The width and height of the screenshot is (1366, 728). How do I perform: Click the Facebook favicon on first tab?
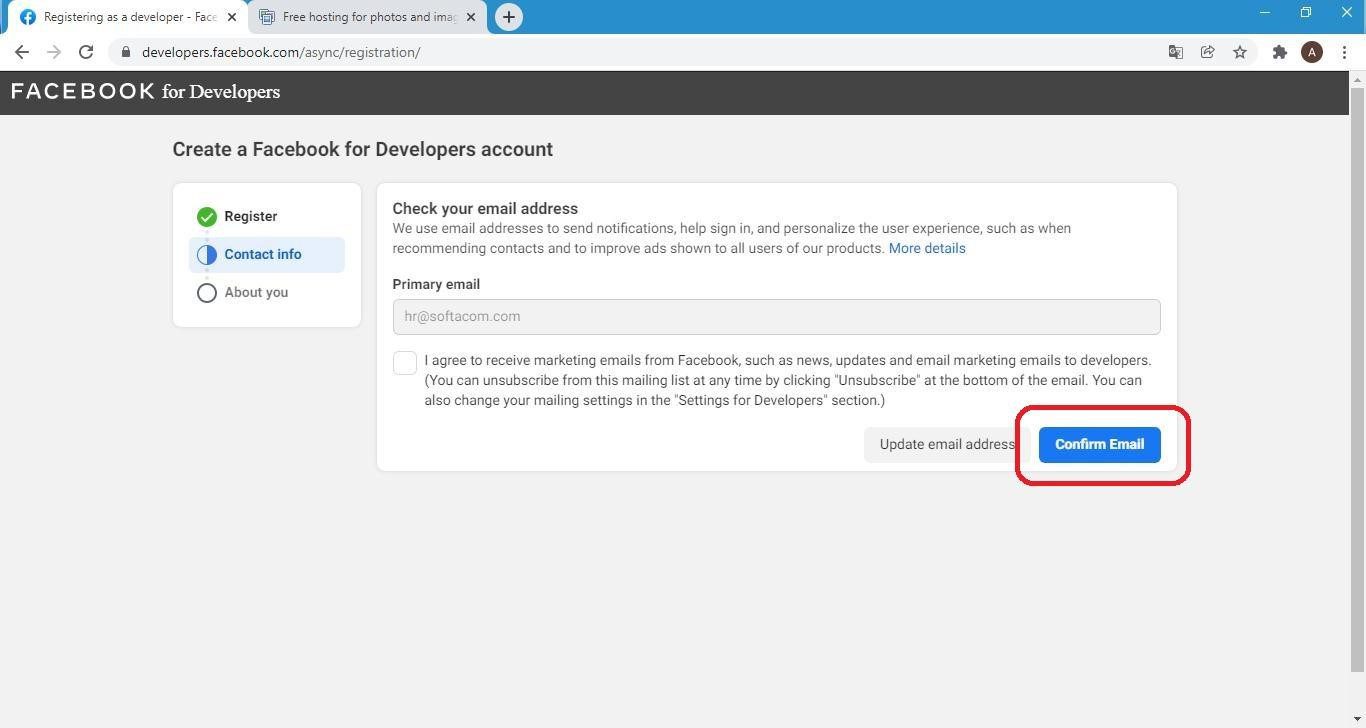coord(27,17)
